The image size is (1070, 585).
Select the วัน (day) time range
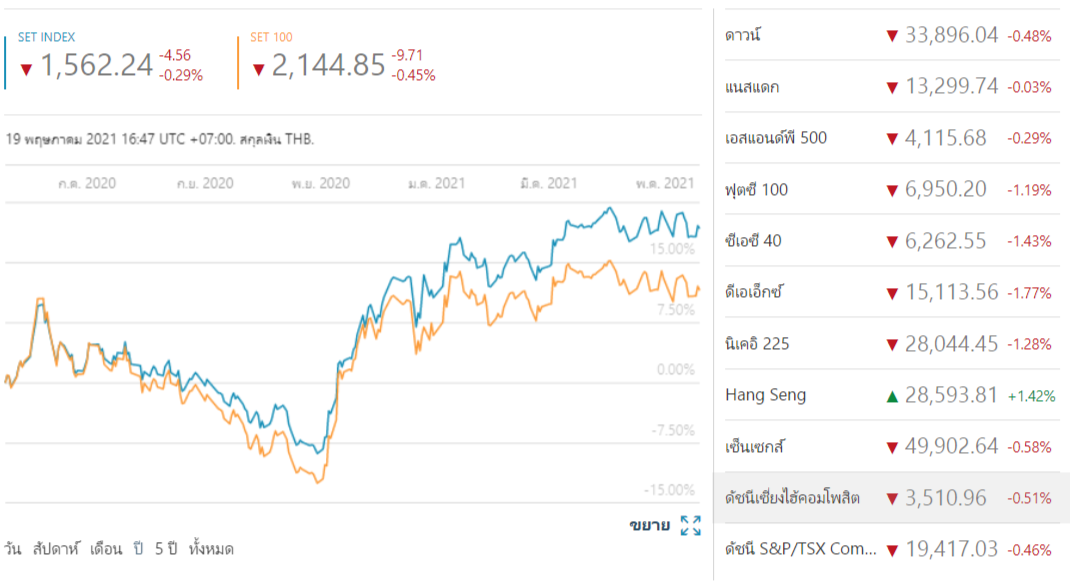pos(12,549)
